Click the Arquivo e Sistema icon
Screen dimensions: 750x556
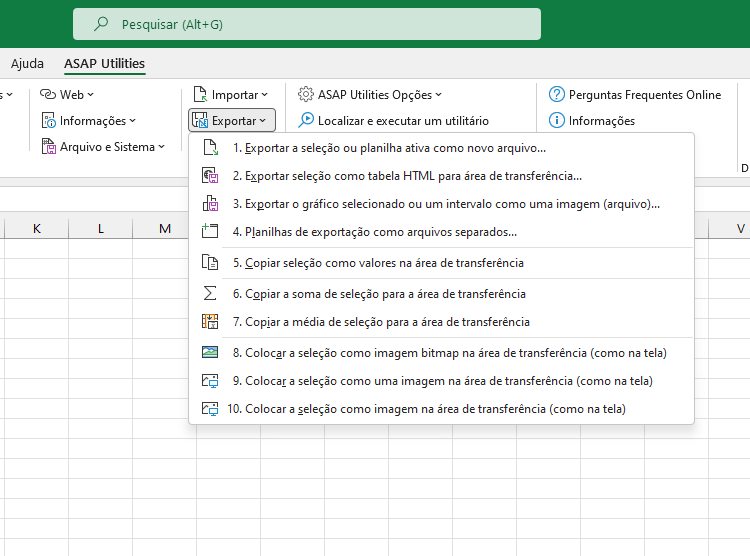pyautogui.click(x=48, y=146)
